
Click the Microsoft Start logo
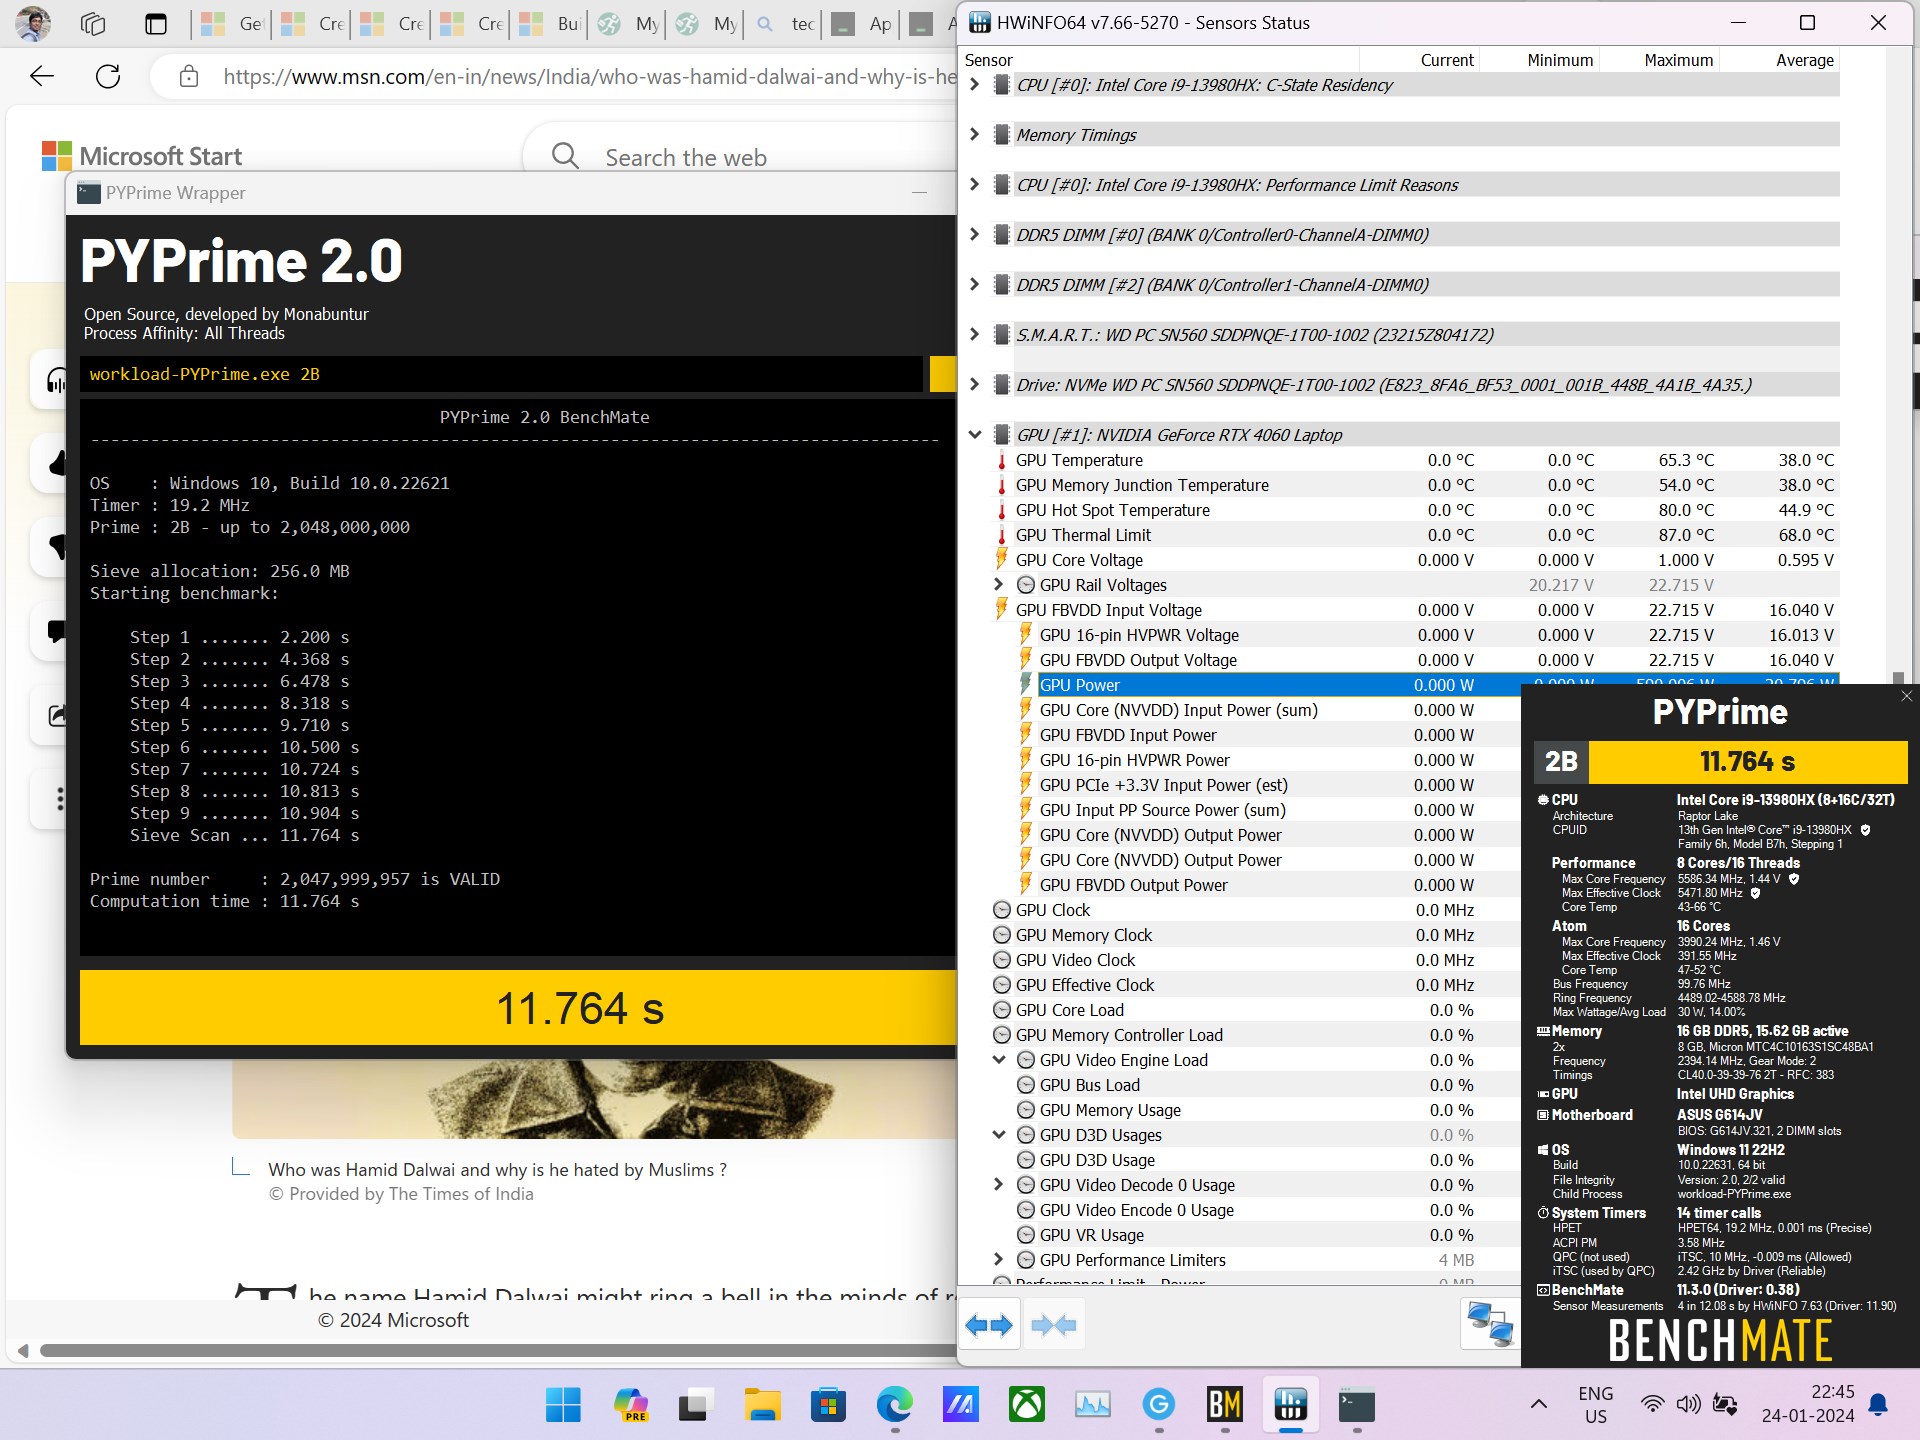point(142,156)
